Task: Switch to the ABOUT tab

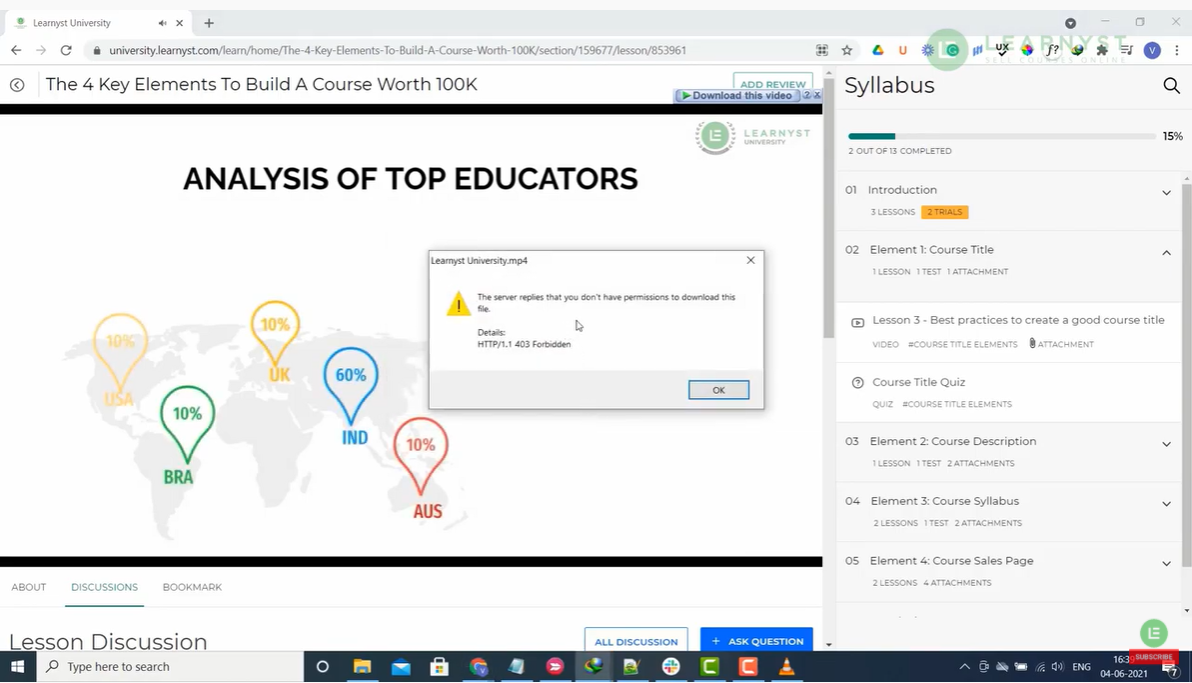Action: coord(29,587)
